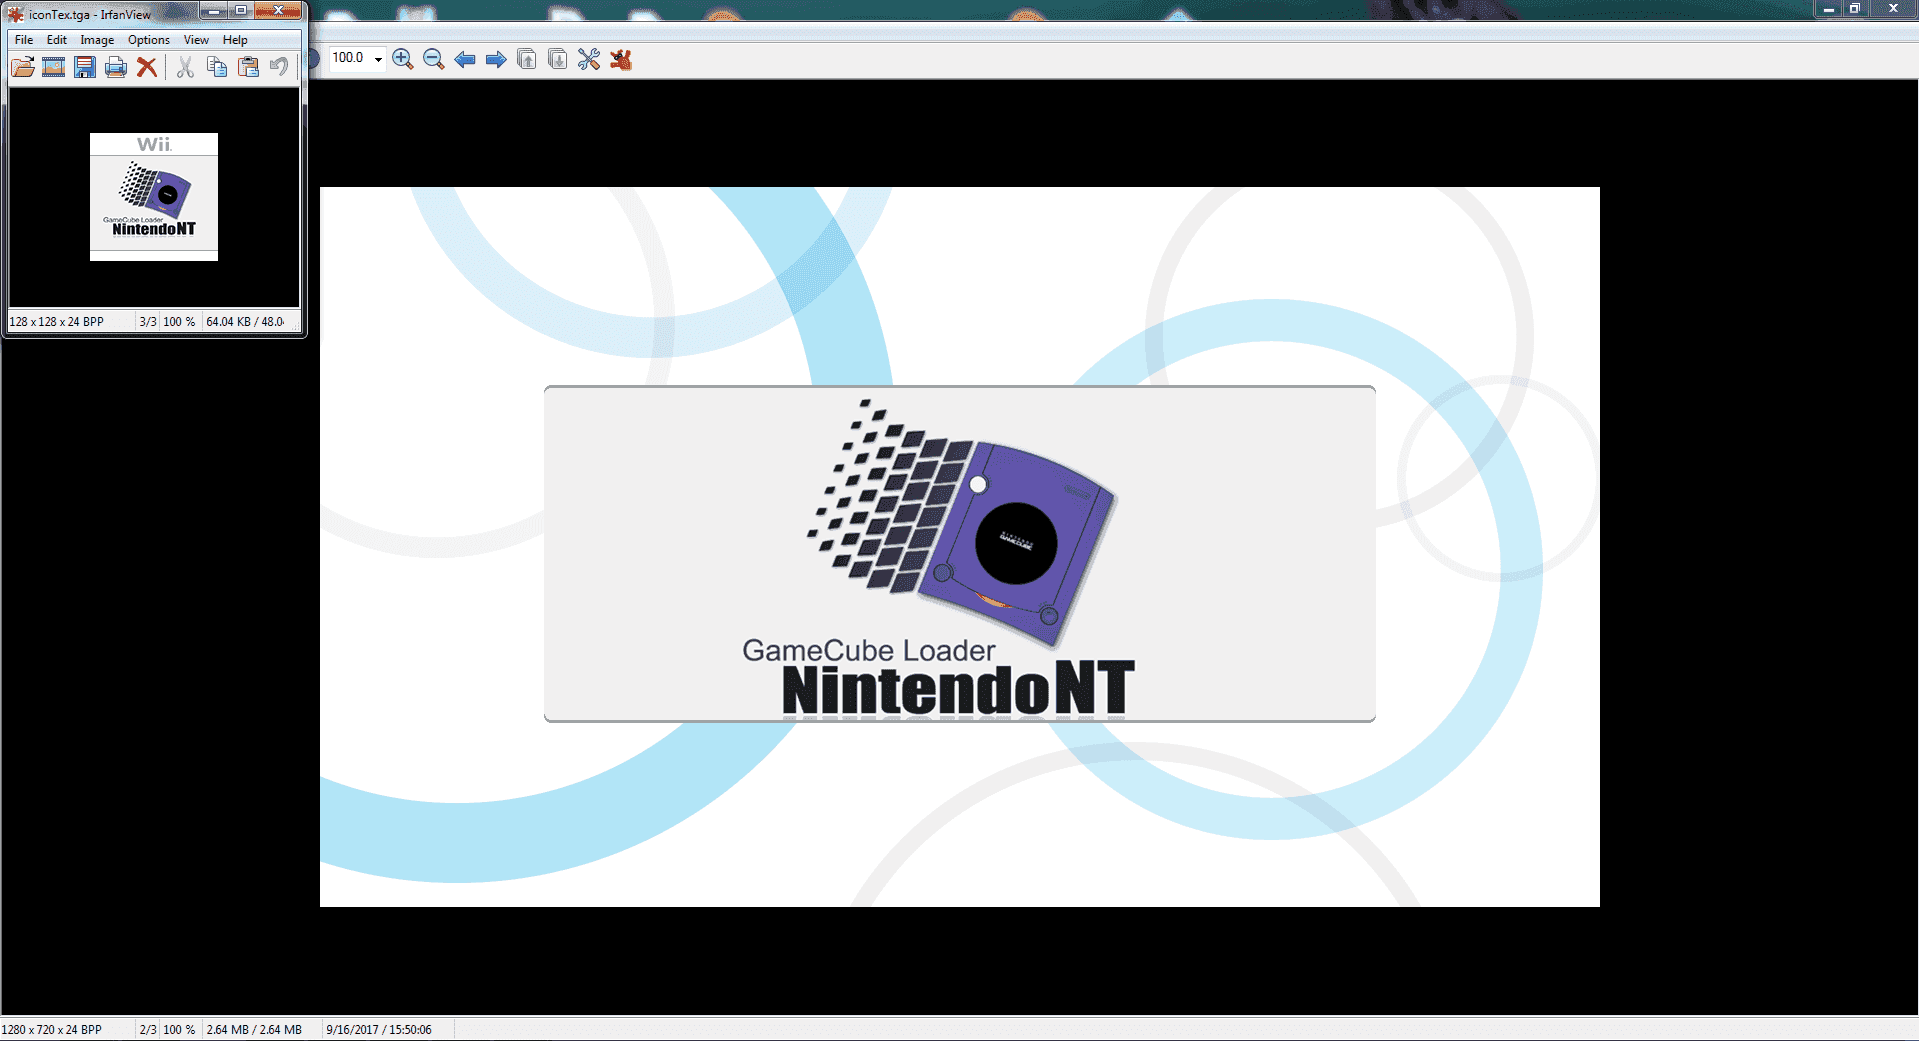Open the Edit menu

(57, 40)
